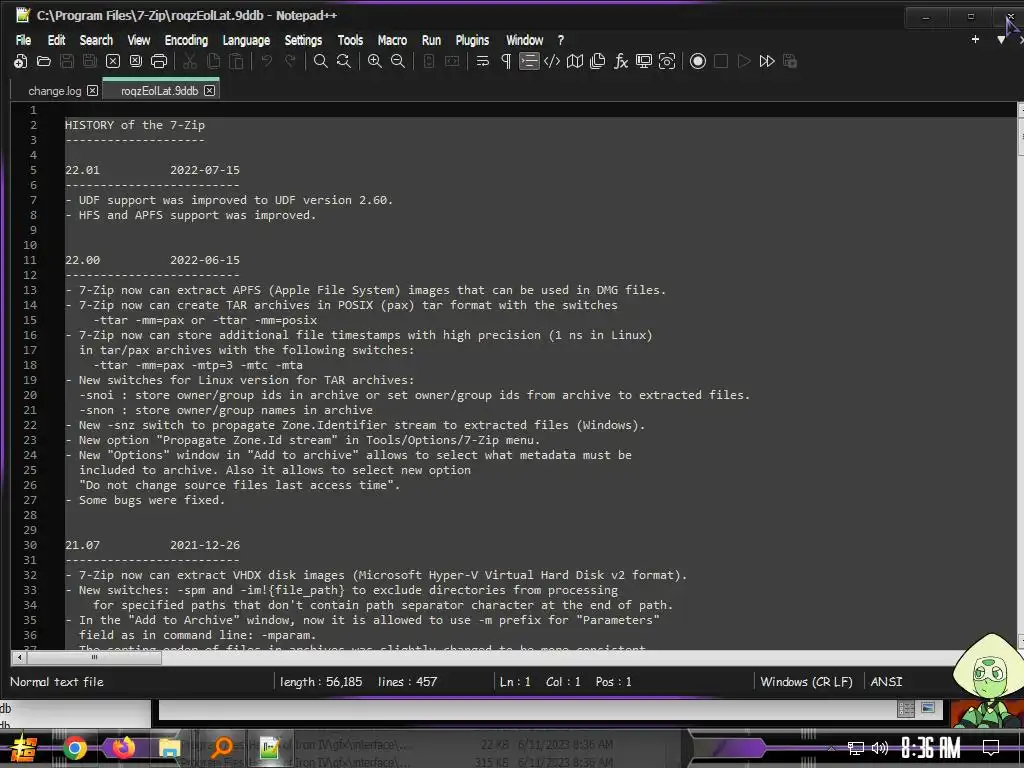Click the Paste clipboard icon
Viewport: 1024px width, 768px height.
point(236,61)
